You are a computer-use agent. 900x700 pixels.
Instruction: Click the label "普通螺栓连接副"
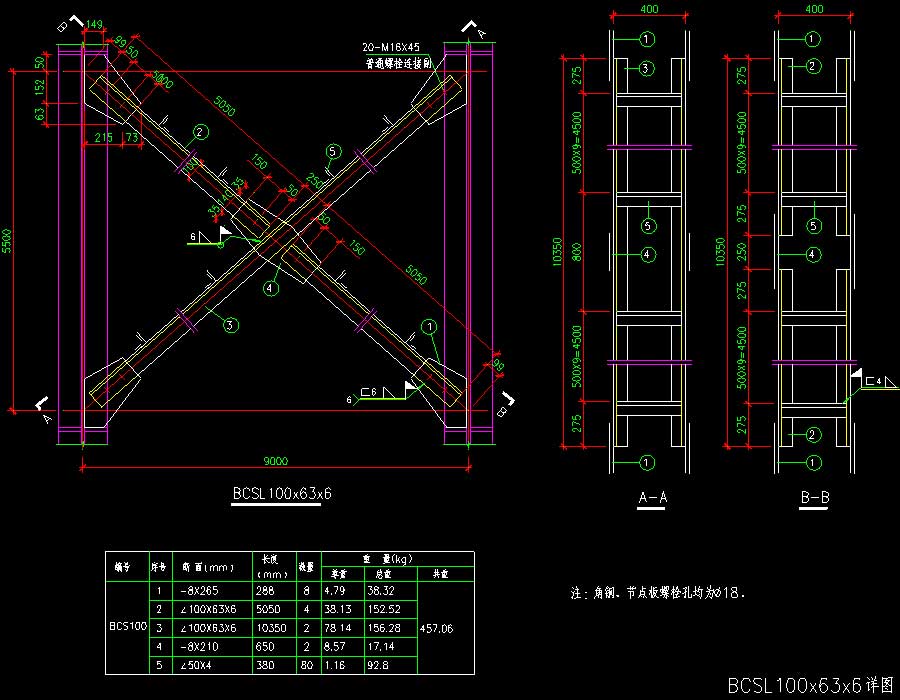398,63
